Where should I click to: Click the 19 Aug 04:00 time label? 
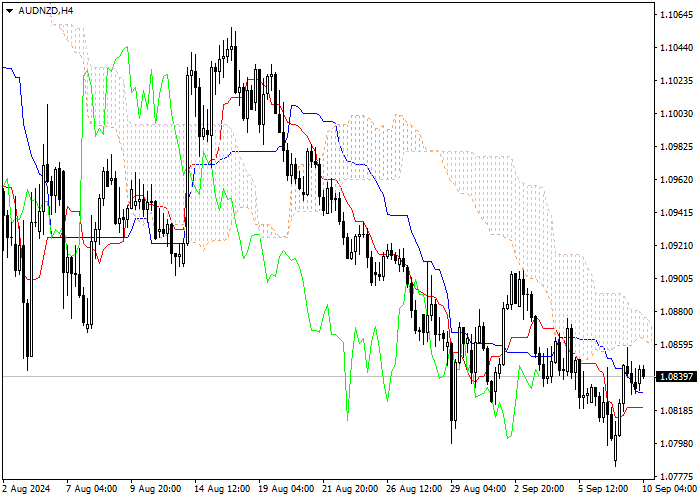pyautogui.click(x=287, y=489)
